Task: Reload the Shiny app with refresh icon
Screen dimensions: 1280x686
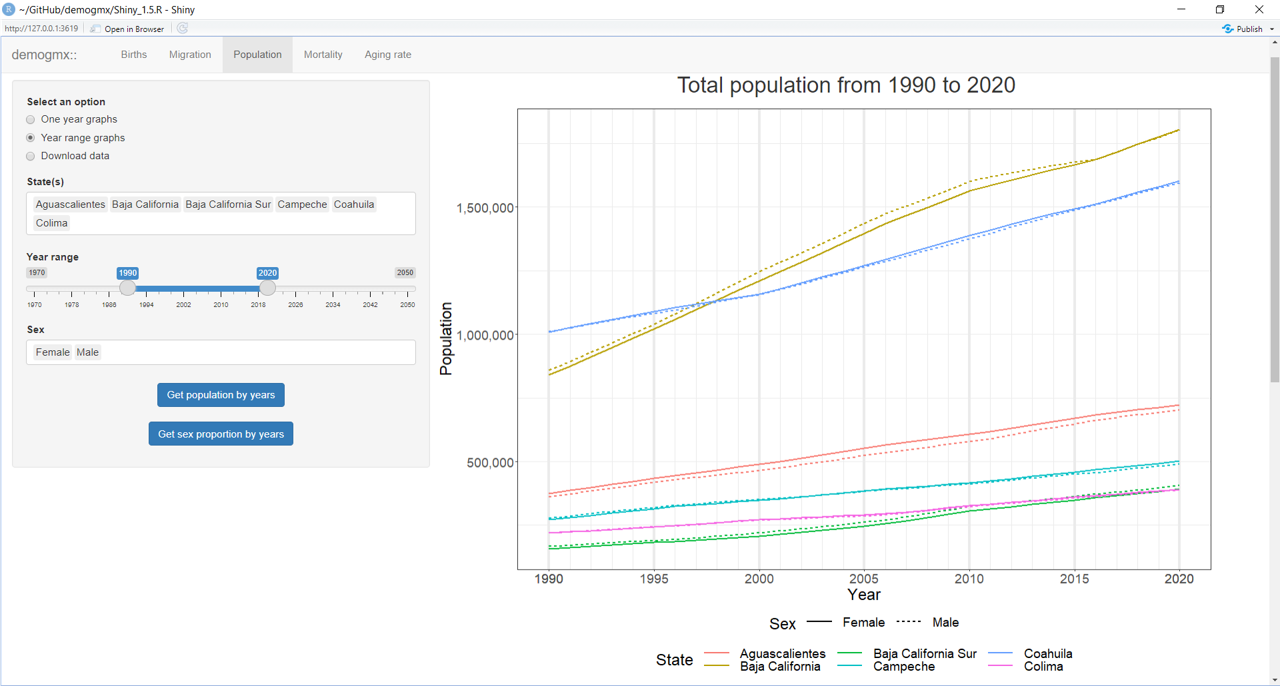Action: point(182,29)
